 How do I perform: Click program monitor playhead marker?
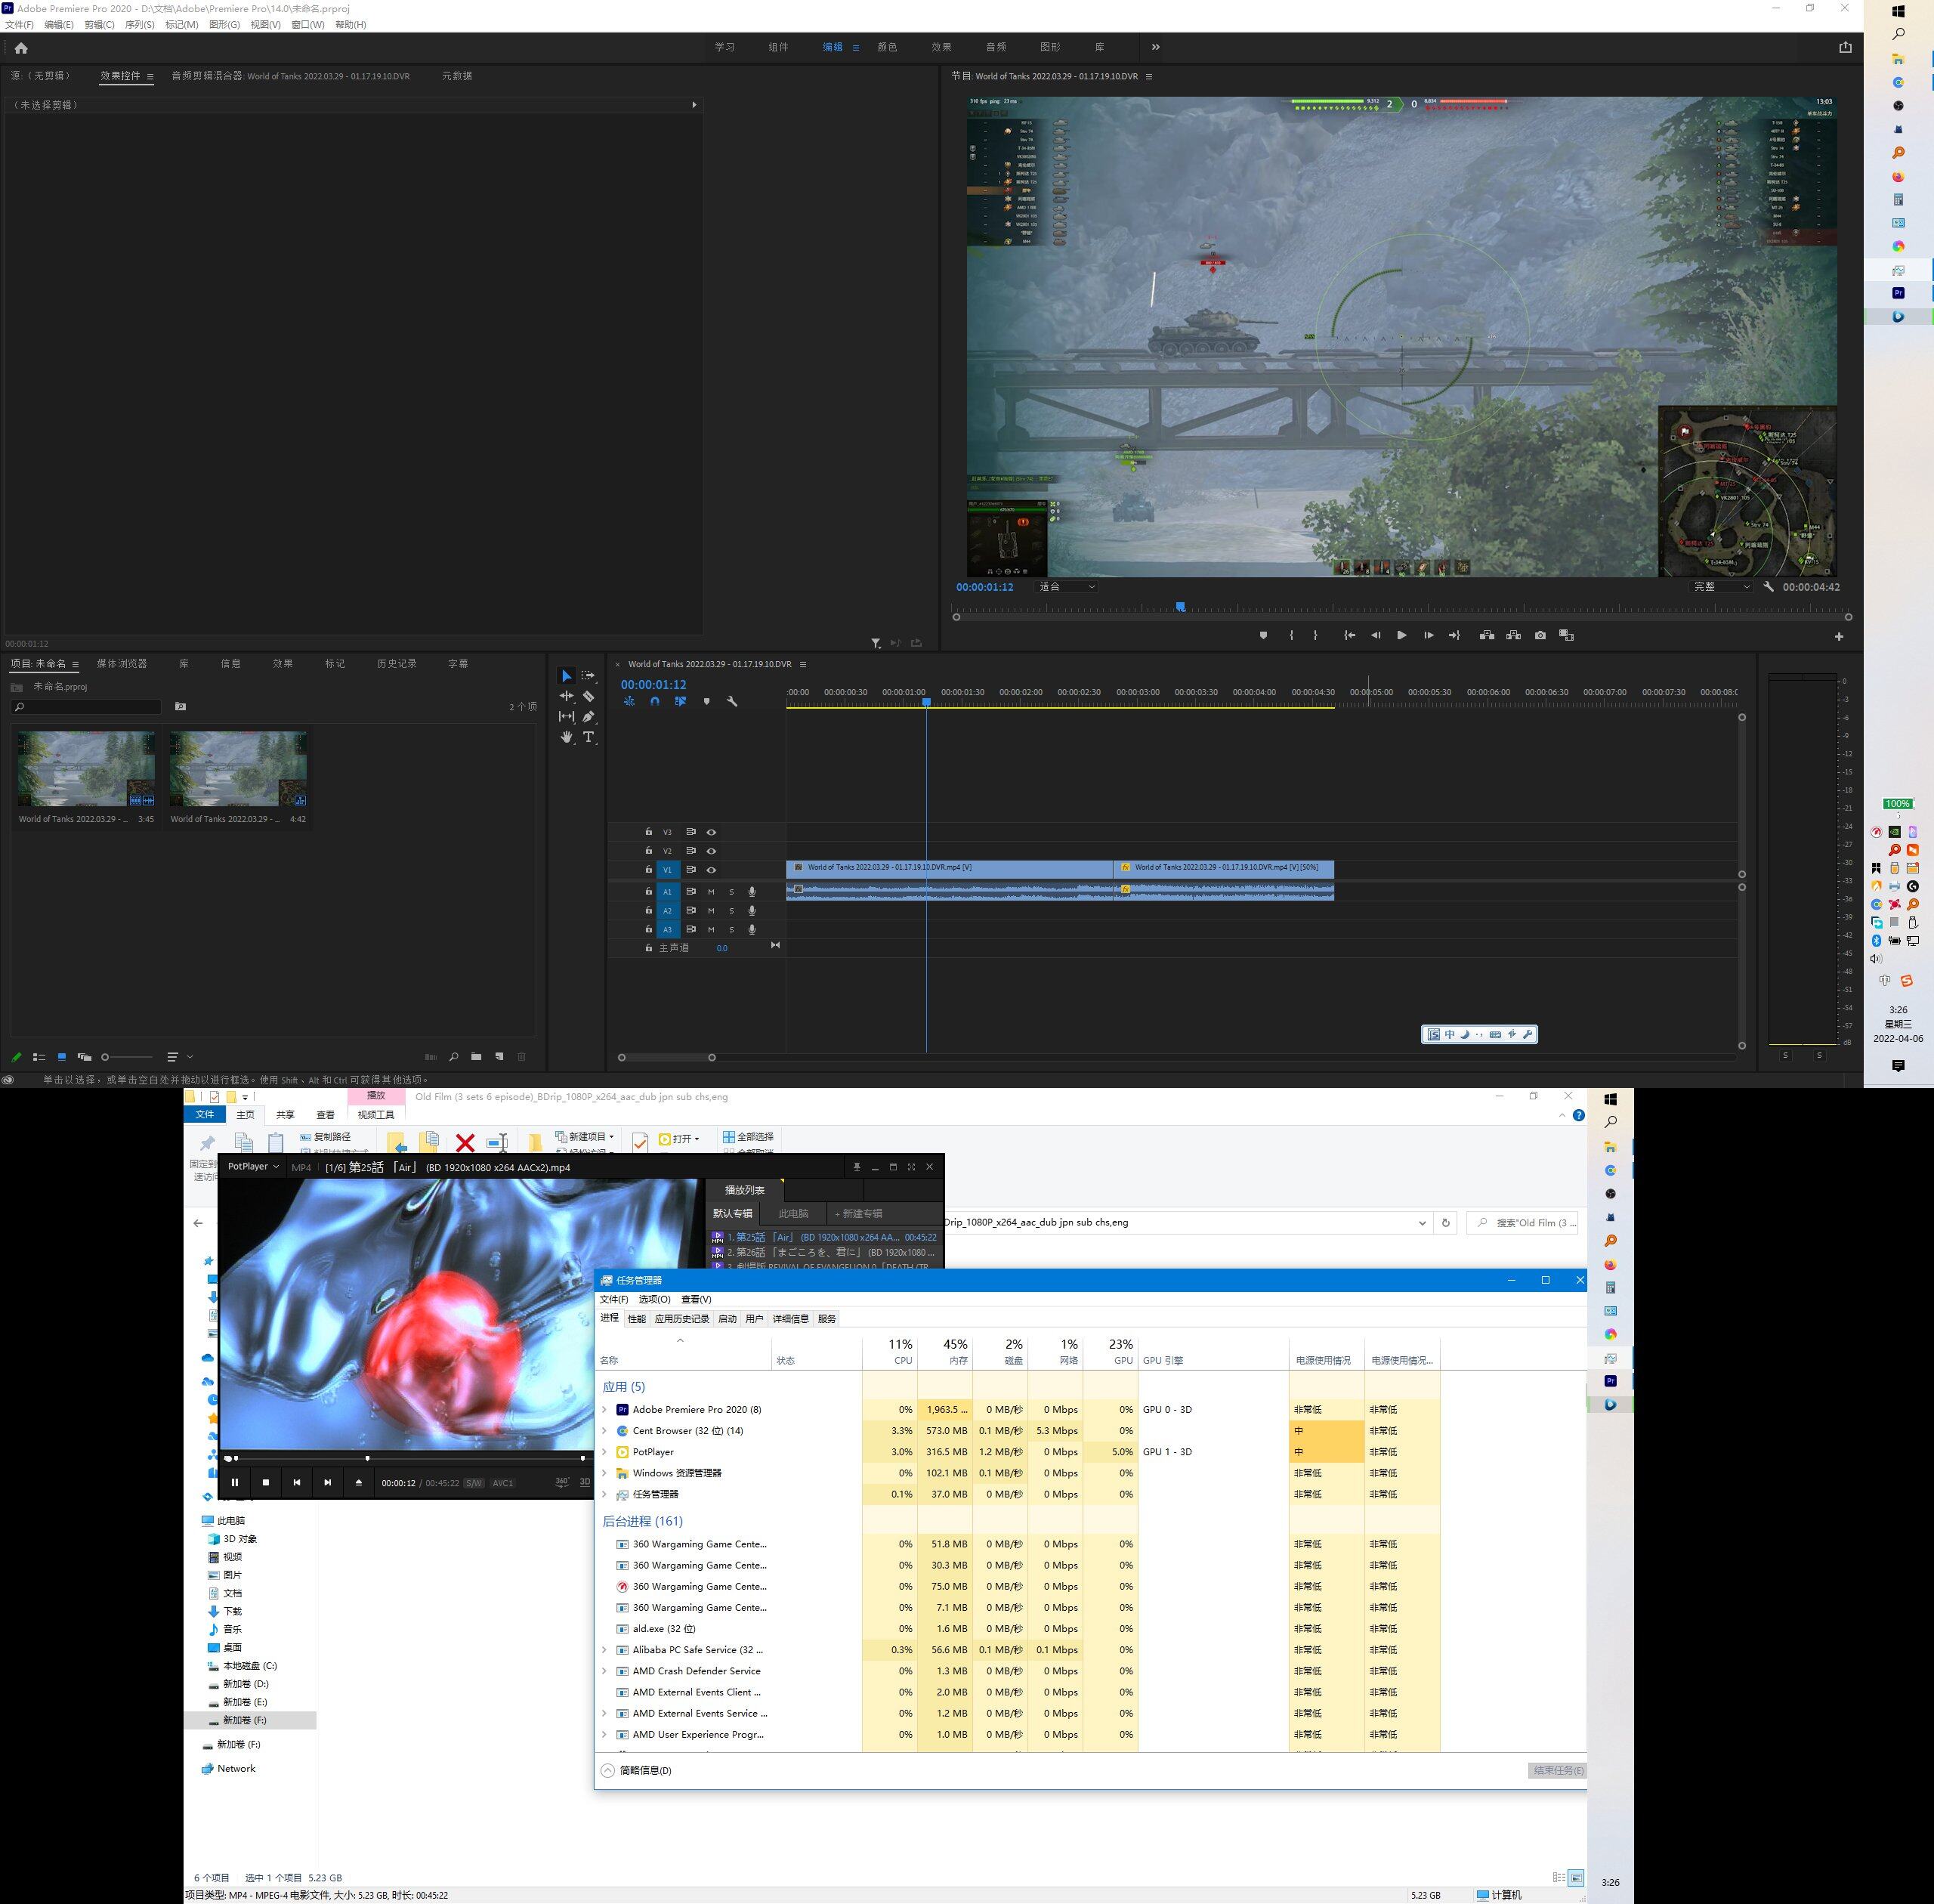coord(1180,607)
